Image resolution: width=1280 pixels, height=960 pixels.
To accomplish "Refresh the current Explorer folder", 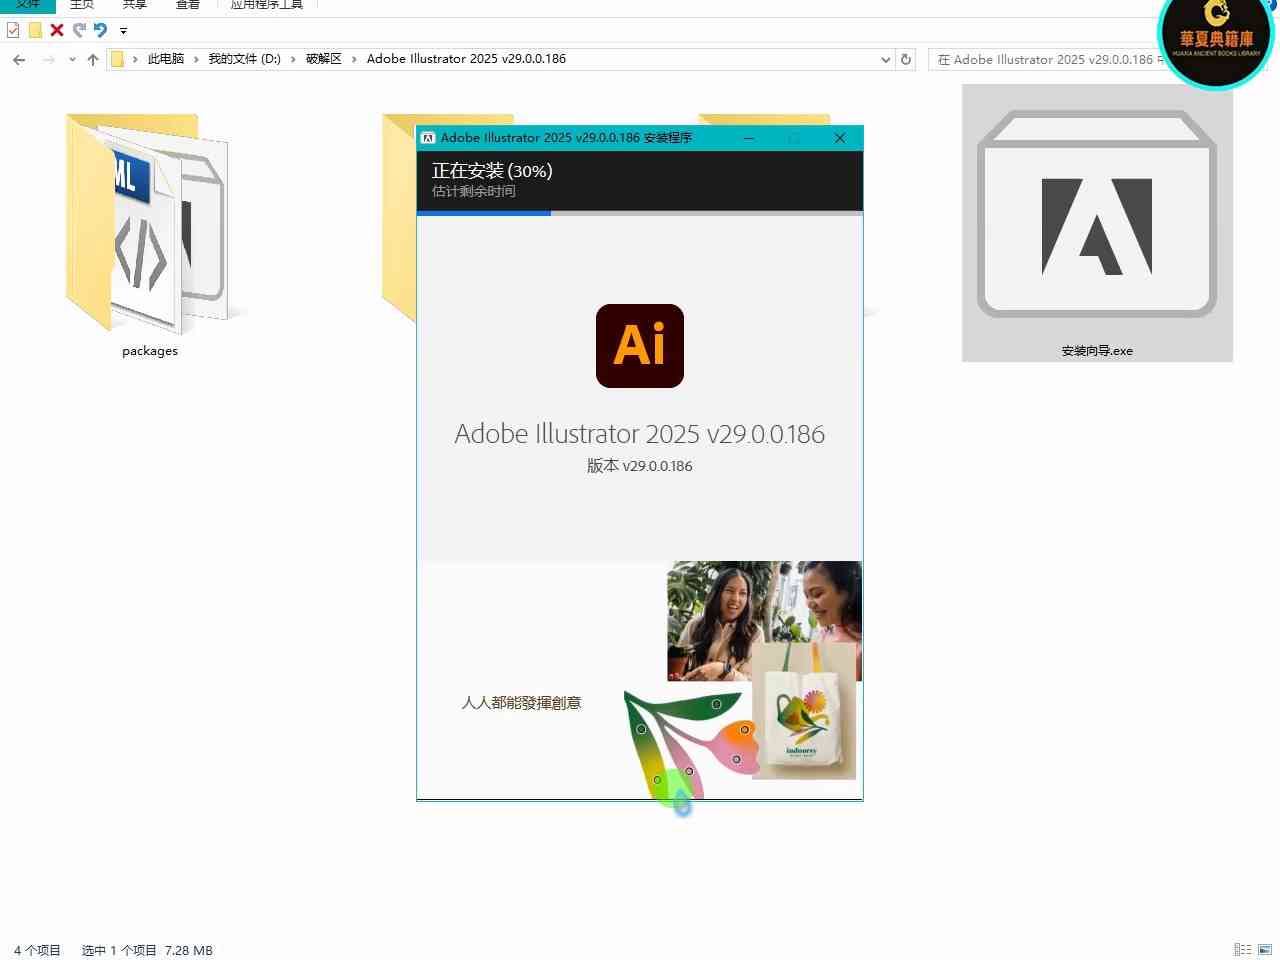I will [x=906, y=59].
